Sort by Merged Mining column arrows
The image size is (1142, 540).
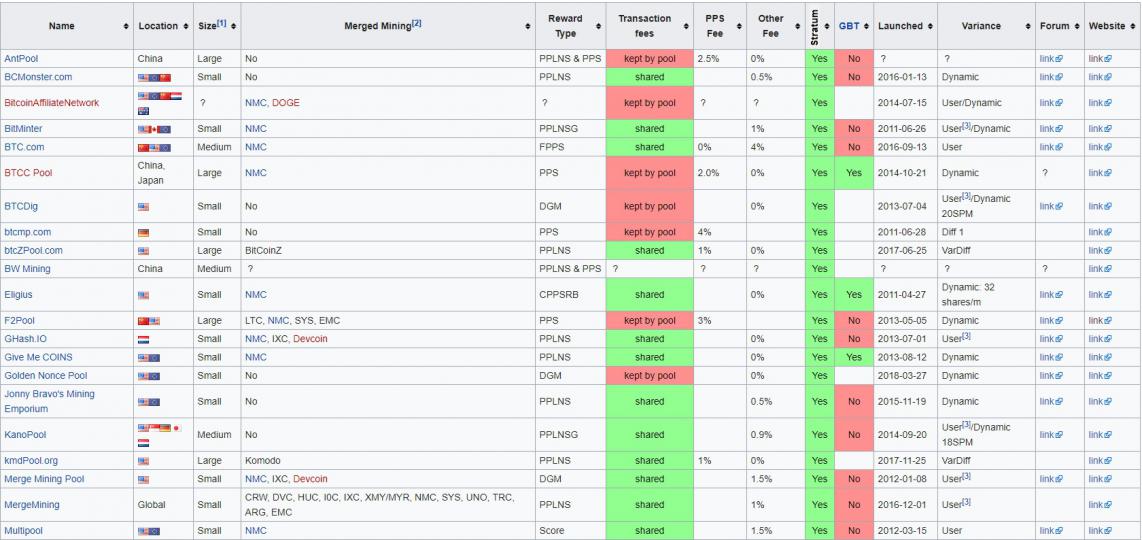coord(528,26)
